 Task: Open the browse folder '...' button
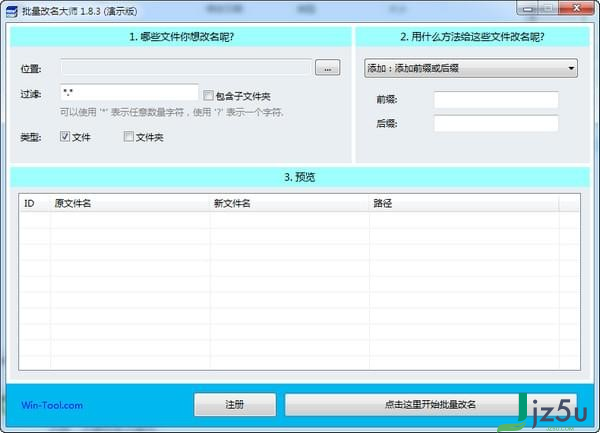tap(328, 68)
